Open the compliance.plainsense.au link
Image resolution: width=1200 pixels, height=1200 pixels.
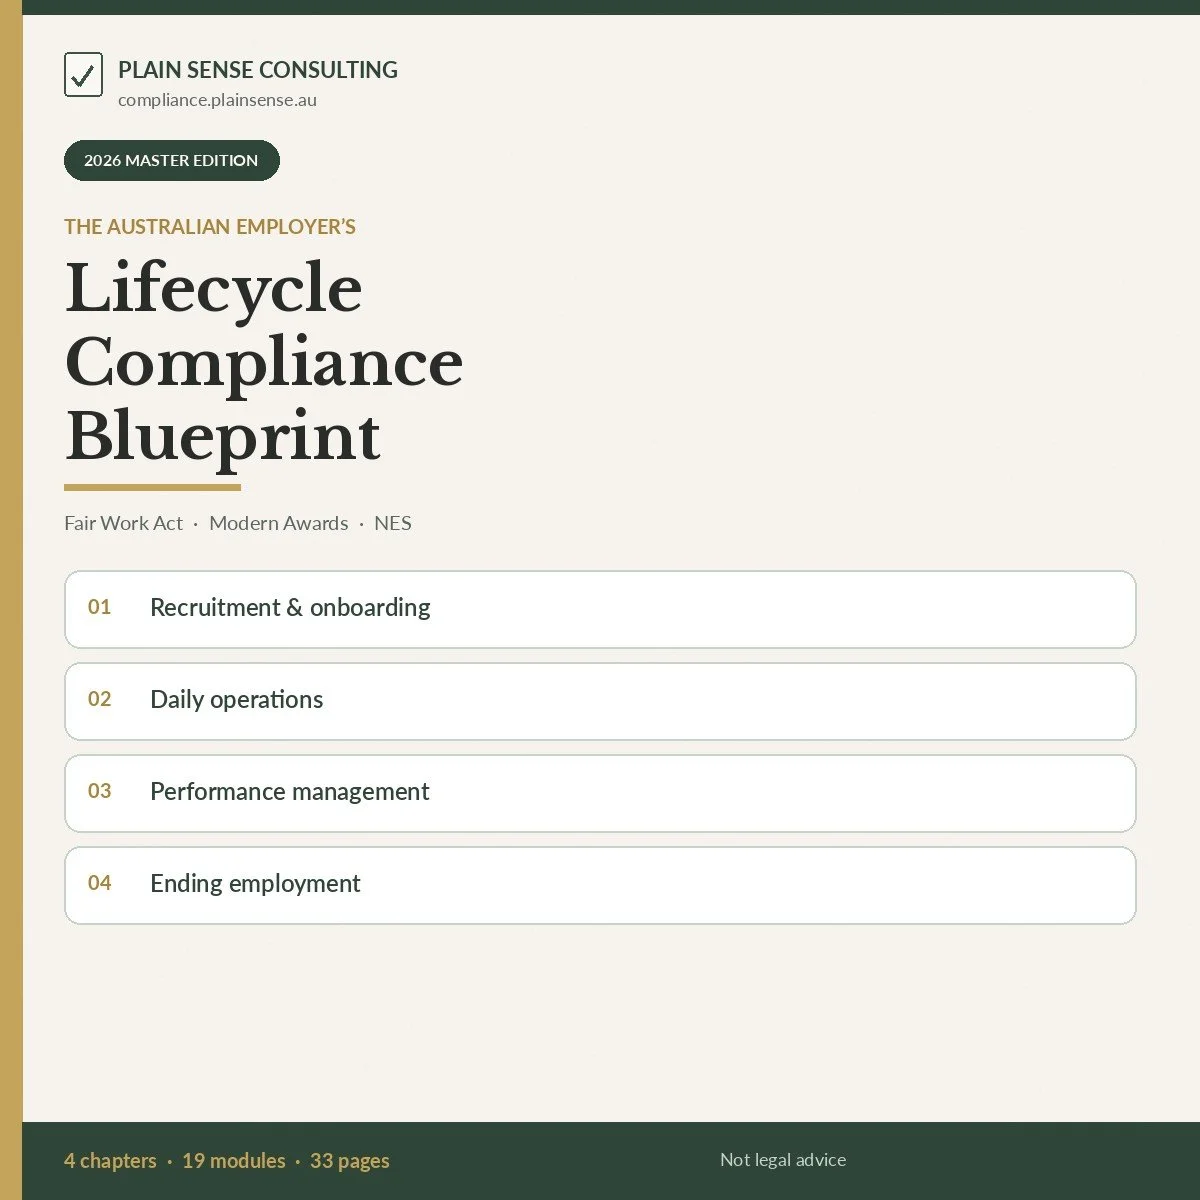coord(217,100)
